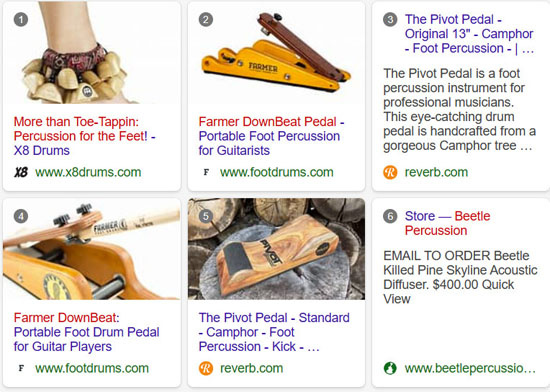Open 'More than Toe-Tappin' X8 Drums link

click(x=85, y=136)
